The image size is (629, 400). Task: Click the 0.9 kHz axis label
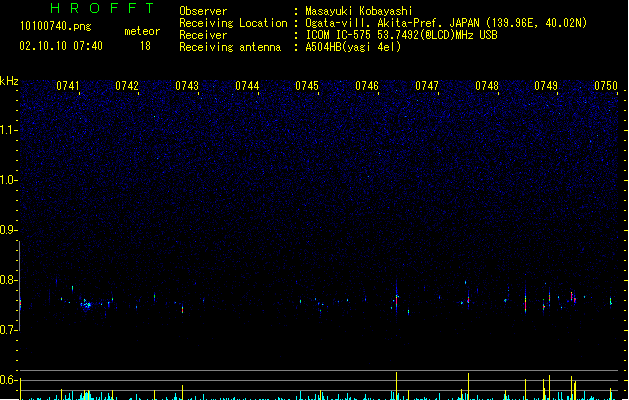[x=8, y=230]
